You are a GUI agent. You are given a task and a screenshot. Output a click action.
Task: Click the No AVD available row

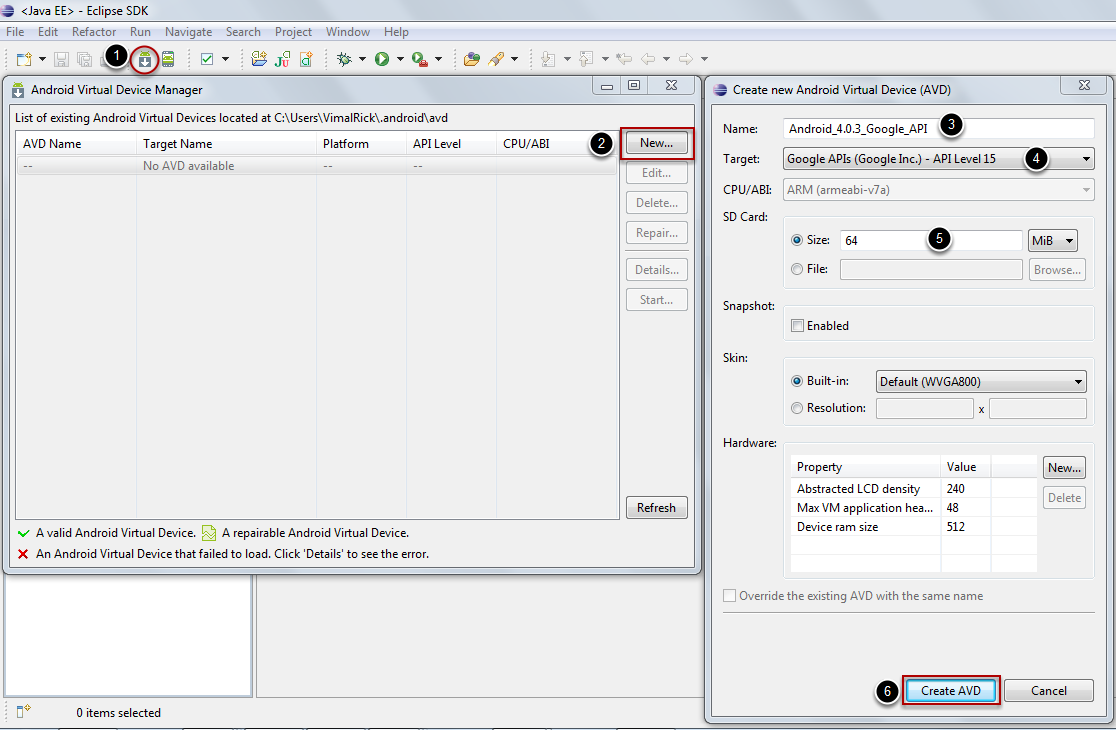317,166
